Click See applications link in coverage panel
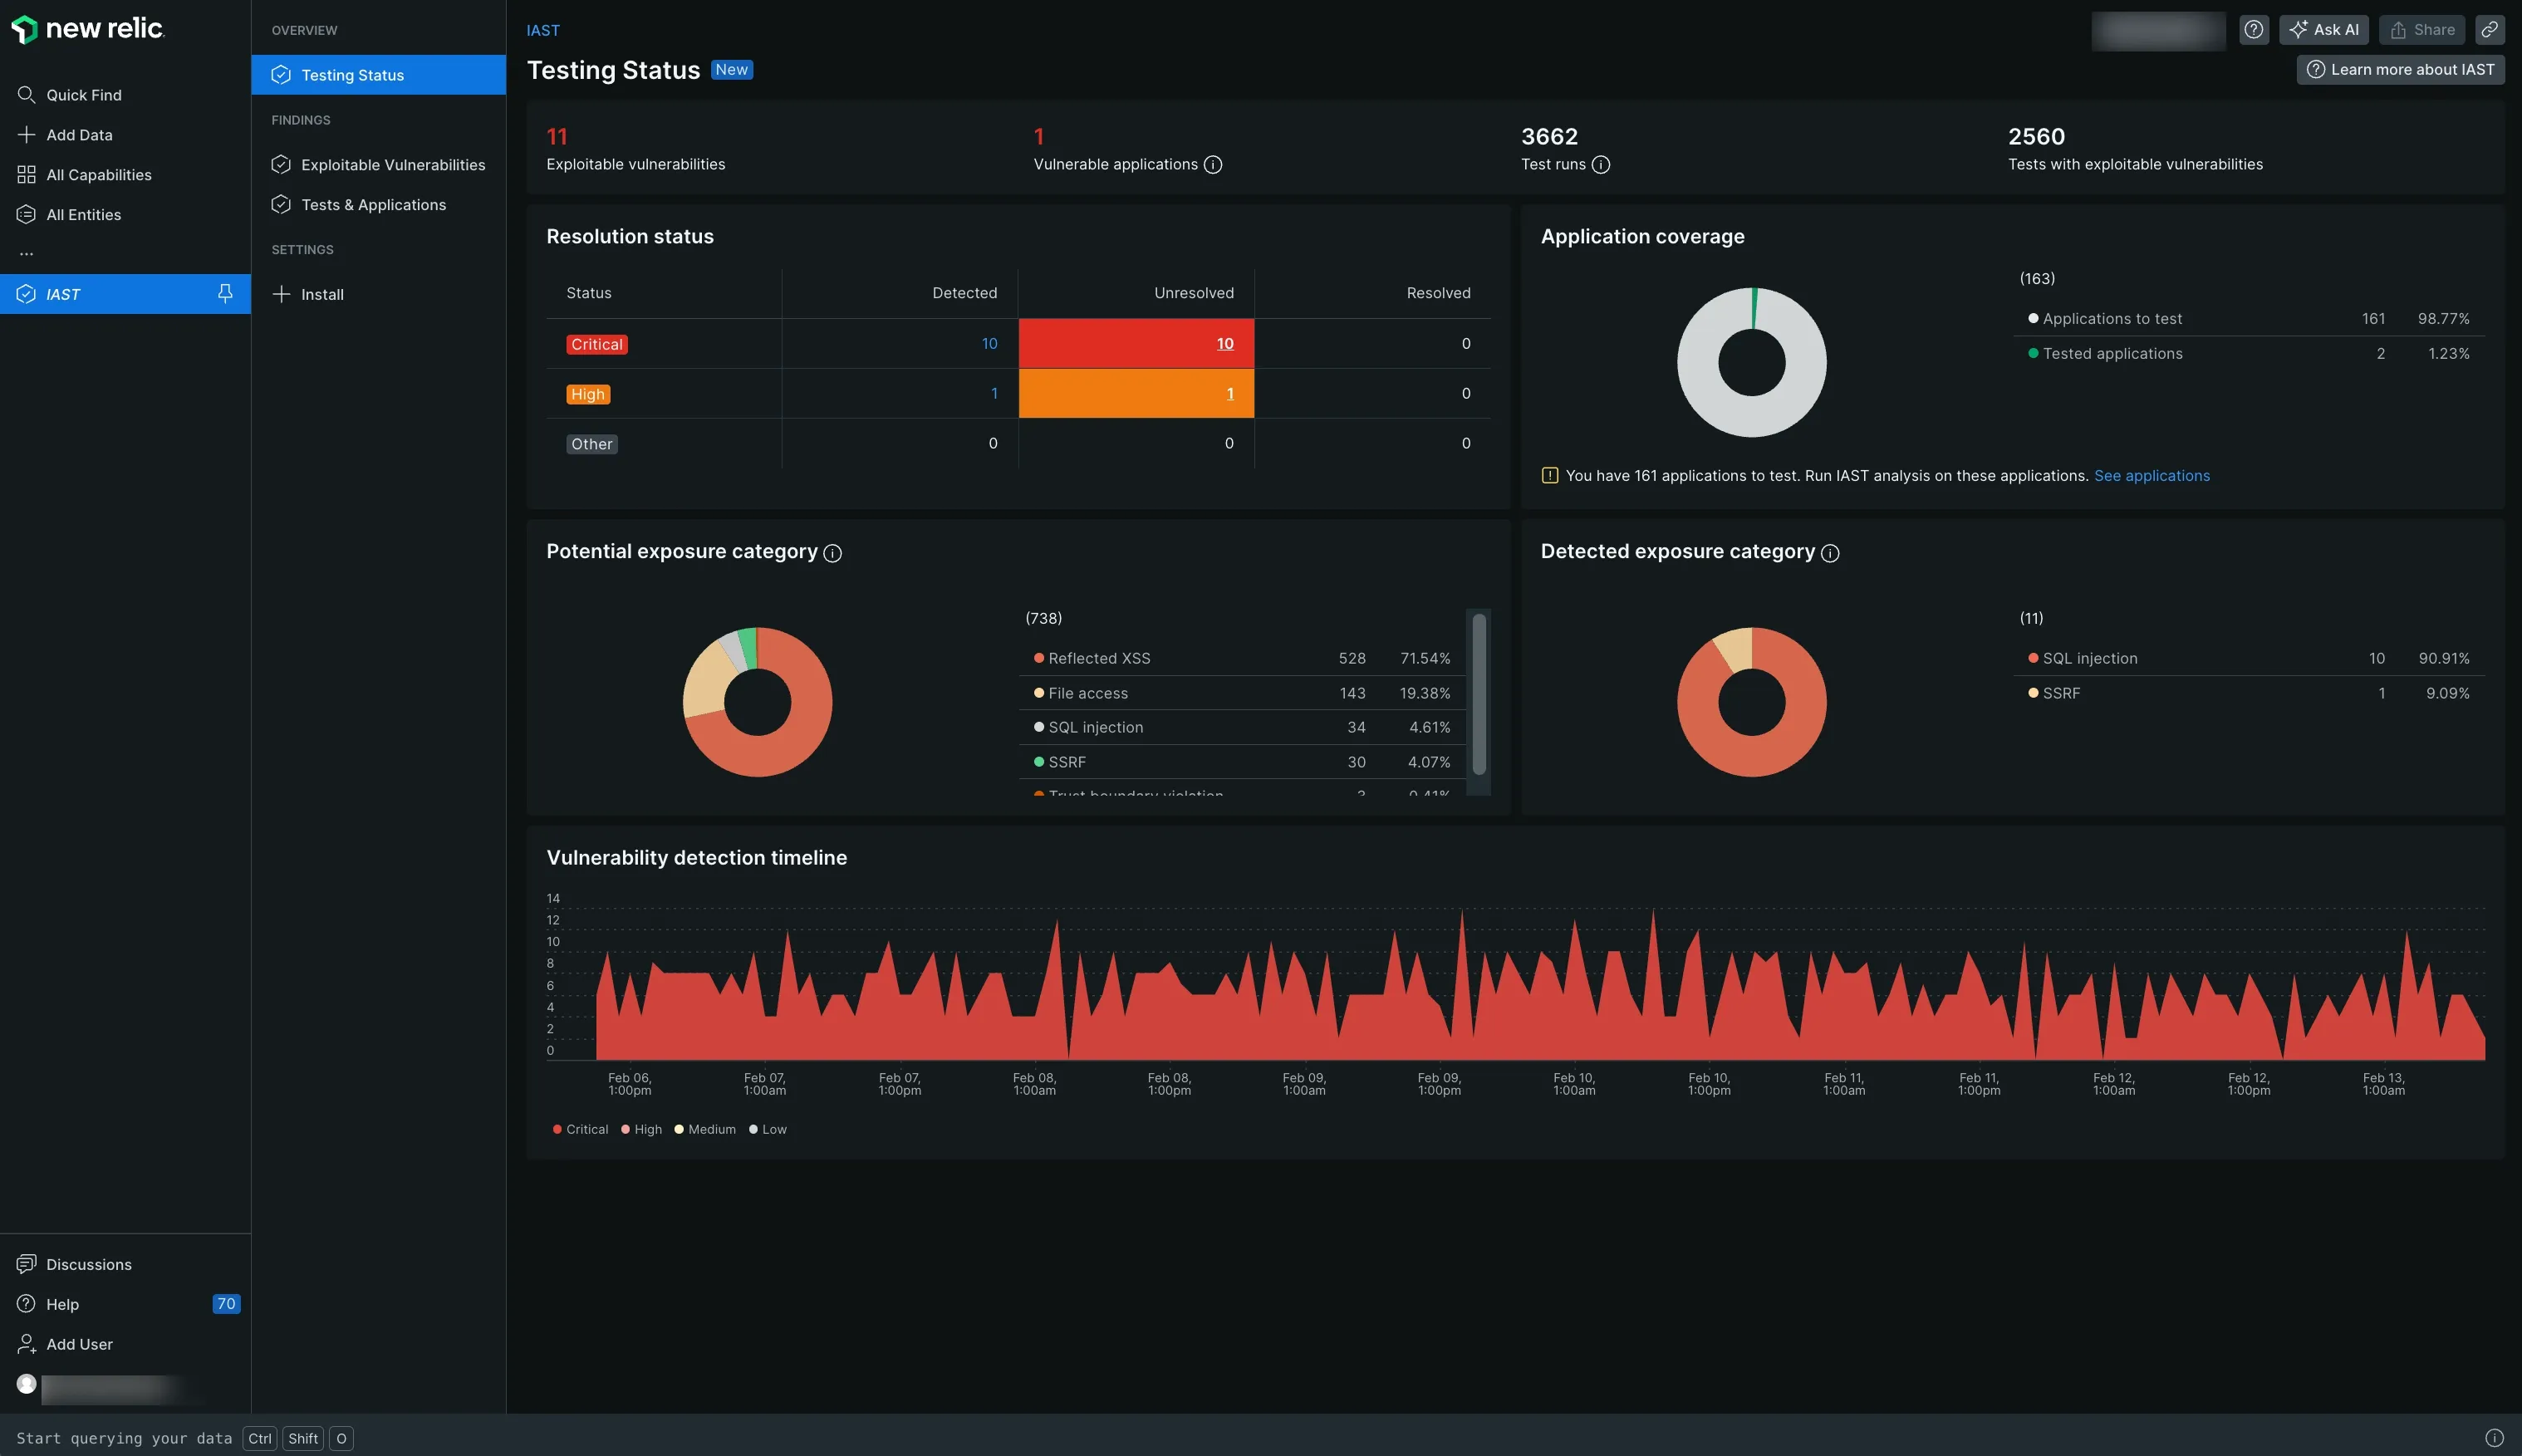Image resolution: width=2522 pixels, height=1456 pixels. pos(2153,475)
